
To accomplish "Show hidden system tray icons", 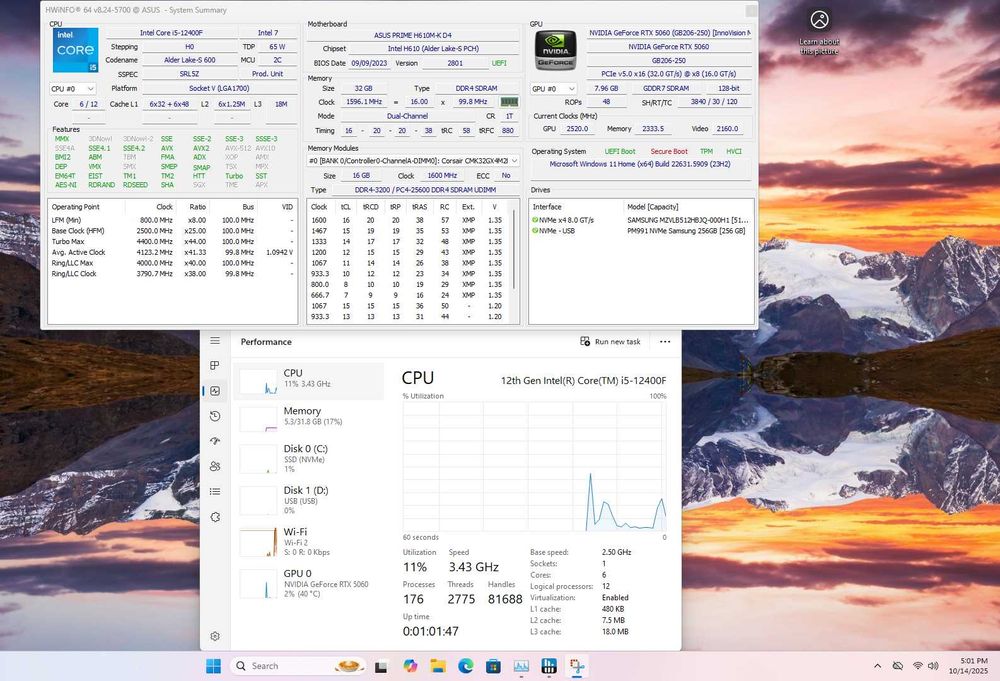I will [x=878, y=666].
